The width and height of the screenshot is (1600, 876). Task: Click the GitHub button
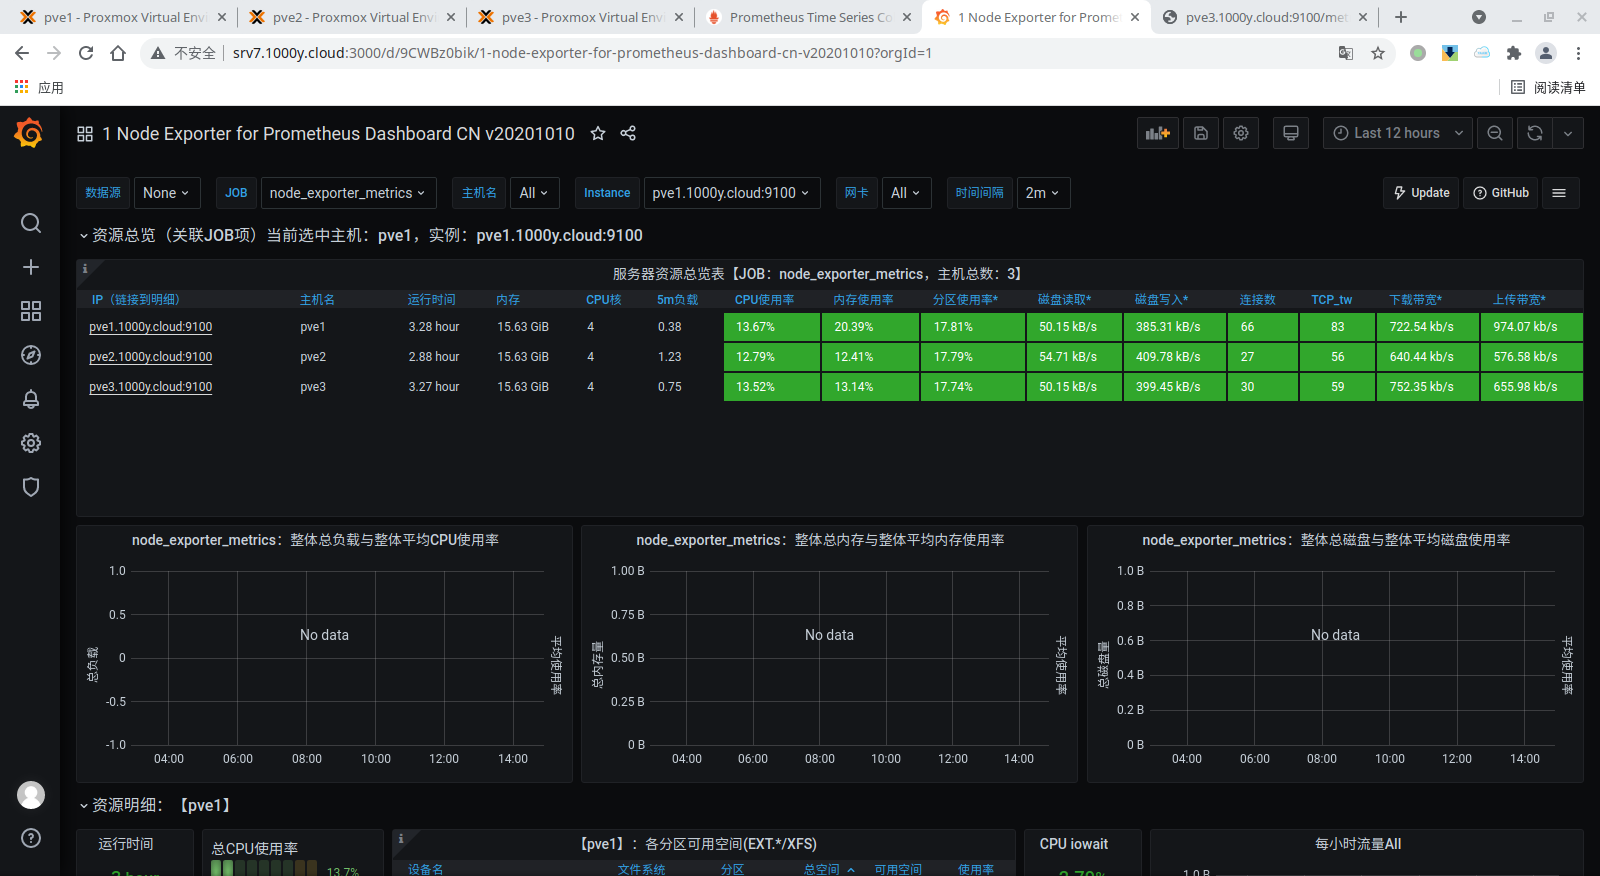pos(1501,193)
